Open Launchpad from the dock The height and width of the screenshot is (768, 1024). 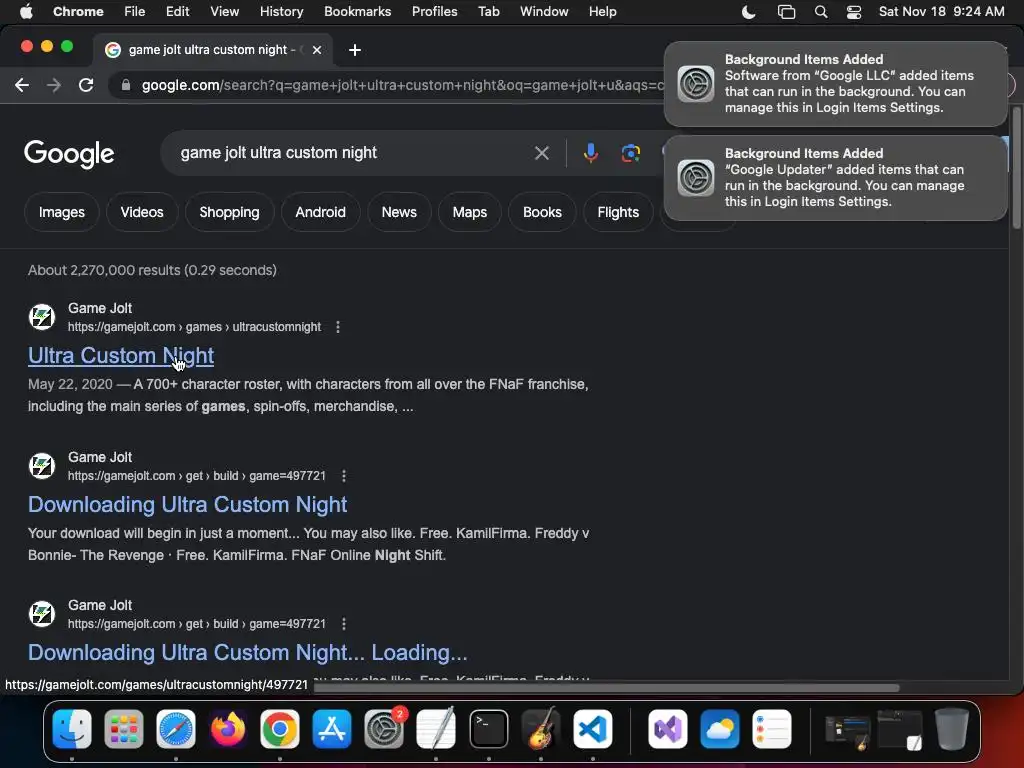[123, 729]
